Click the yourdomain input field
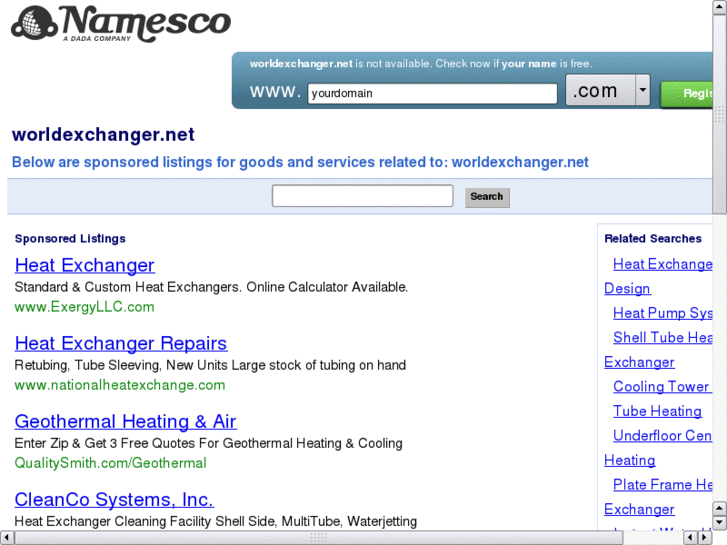Image resolution: width=727 pixels, height=545 pixels. 432,93
